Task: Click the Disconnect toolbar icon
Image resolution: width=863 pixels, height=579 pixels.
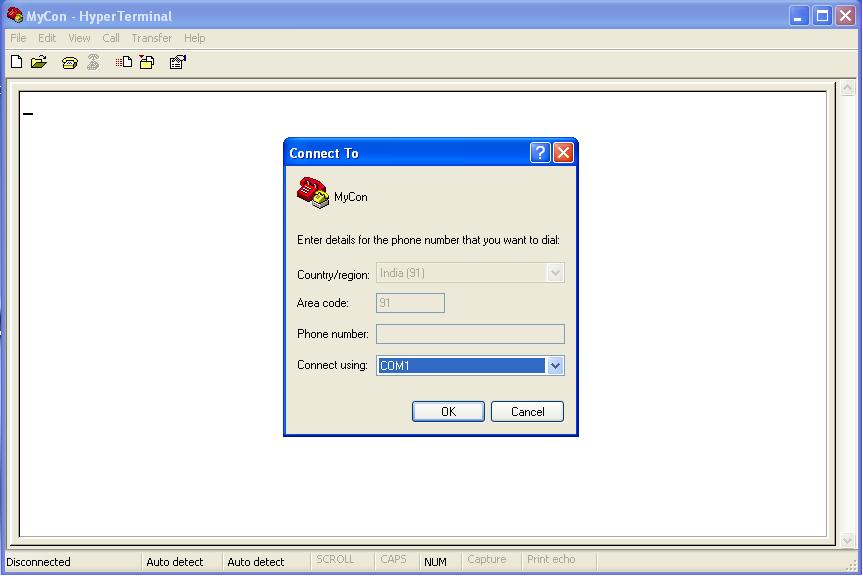Action: tap(93, 62)
